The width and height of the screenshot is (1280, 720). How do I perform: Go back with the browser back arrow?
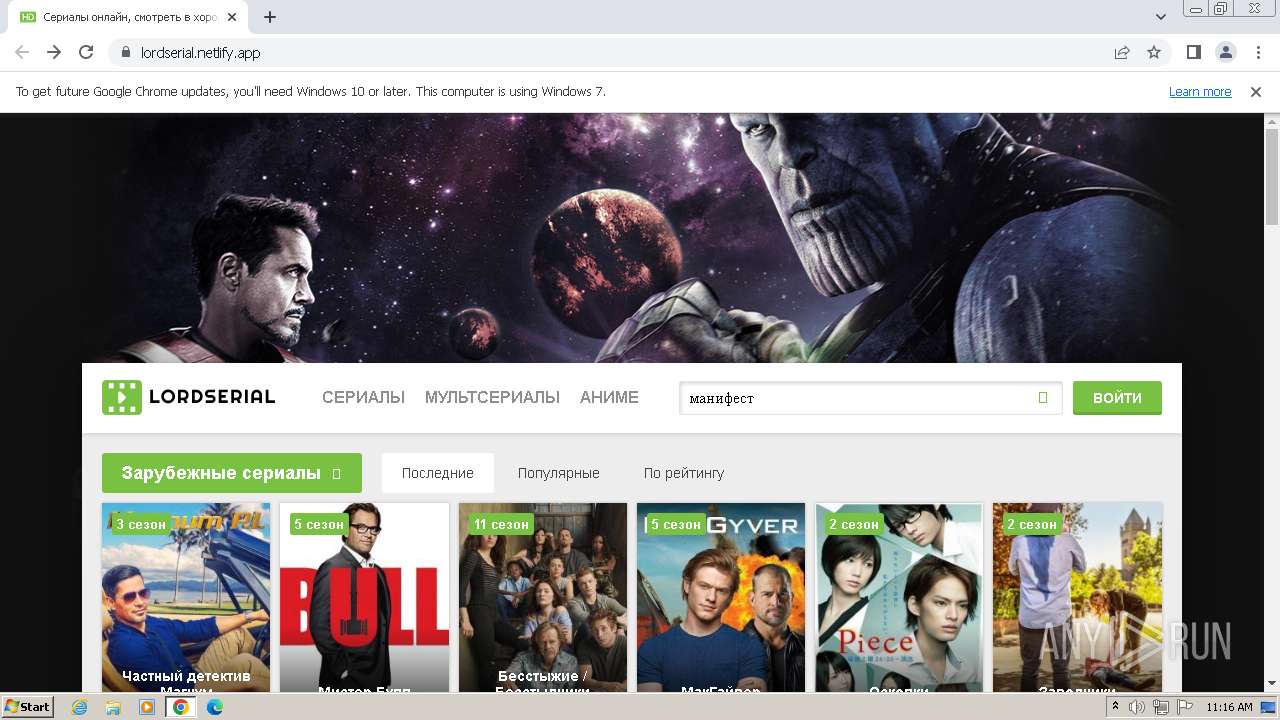pyautogui.click(x=22, y=52)
